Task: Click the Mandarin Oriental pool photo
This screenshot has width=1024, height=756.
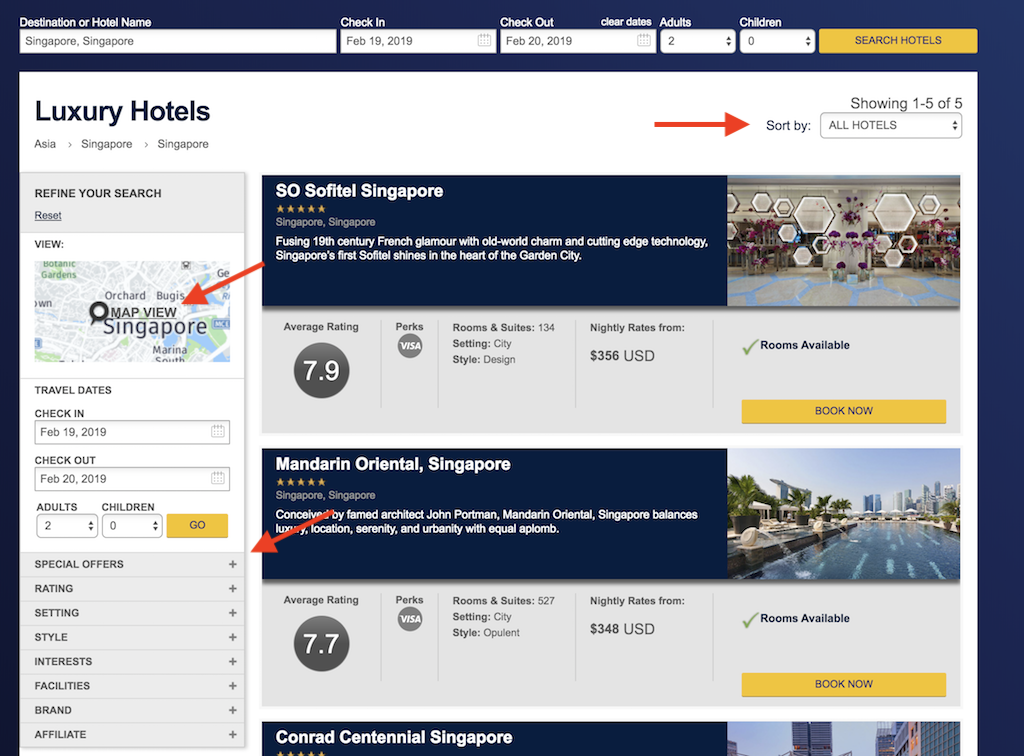Action: tap(843, 514)
